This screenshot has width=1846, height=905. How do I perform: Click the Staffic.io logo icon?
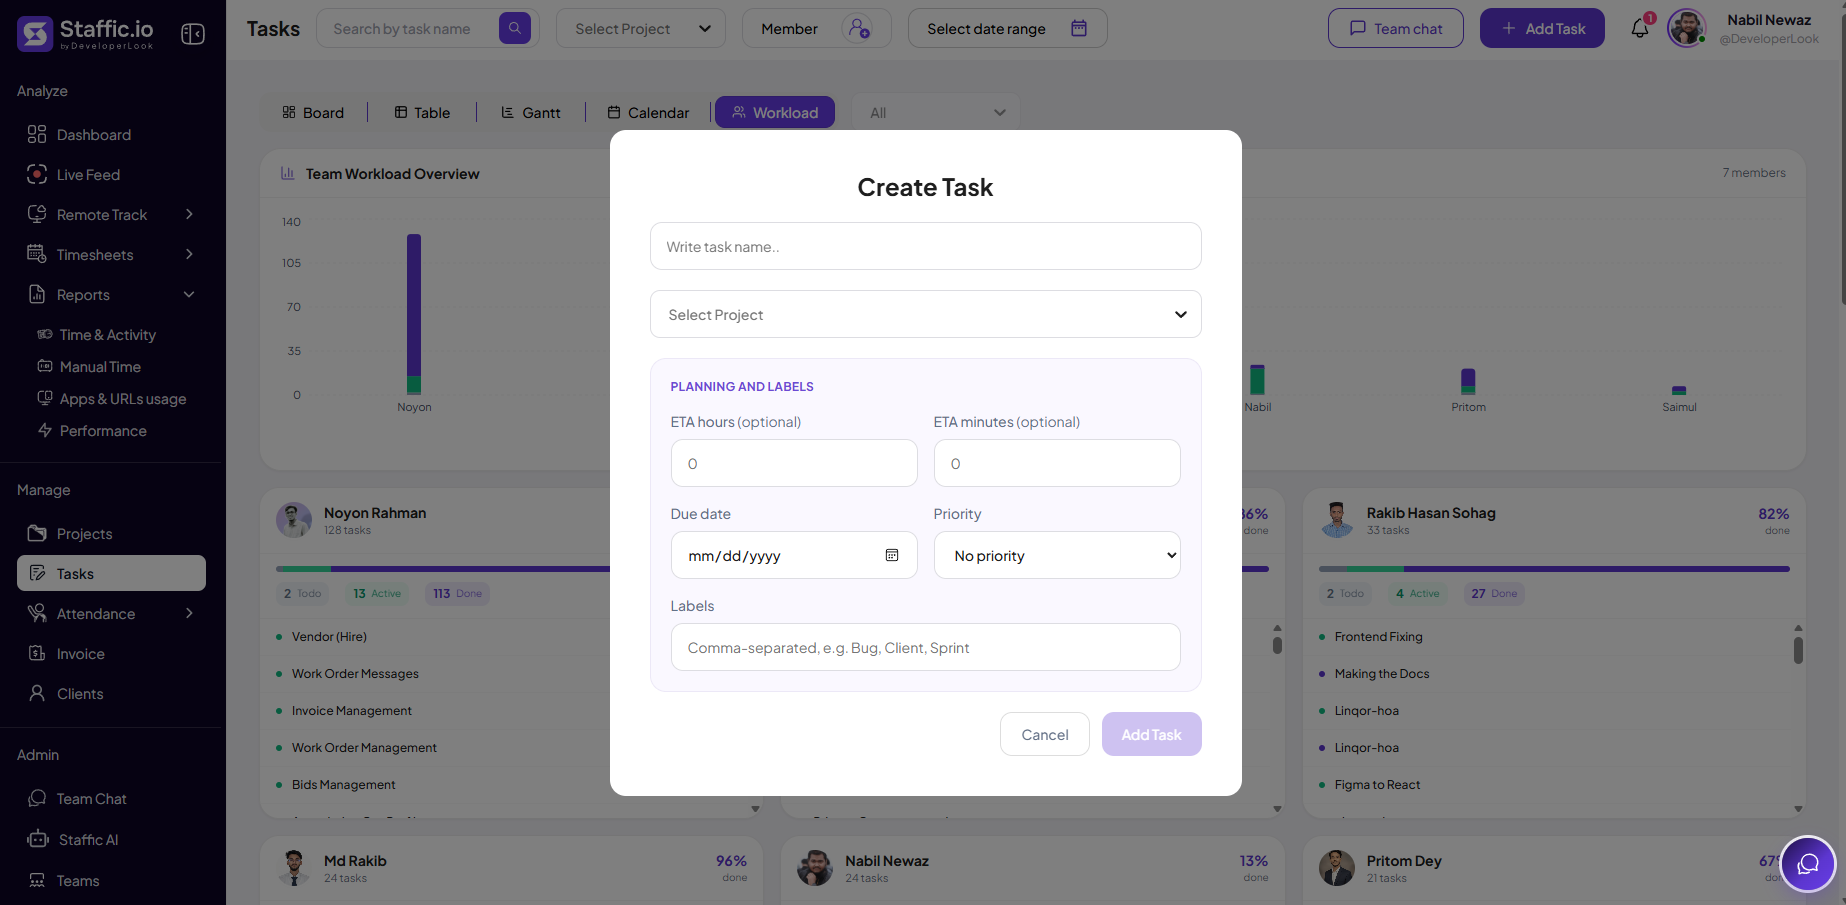pyautogui.click(x=35, y=33)
